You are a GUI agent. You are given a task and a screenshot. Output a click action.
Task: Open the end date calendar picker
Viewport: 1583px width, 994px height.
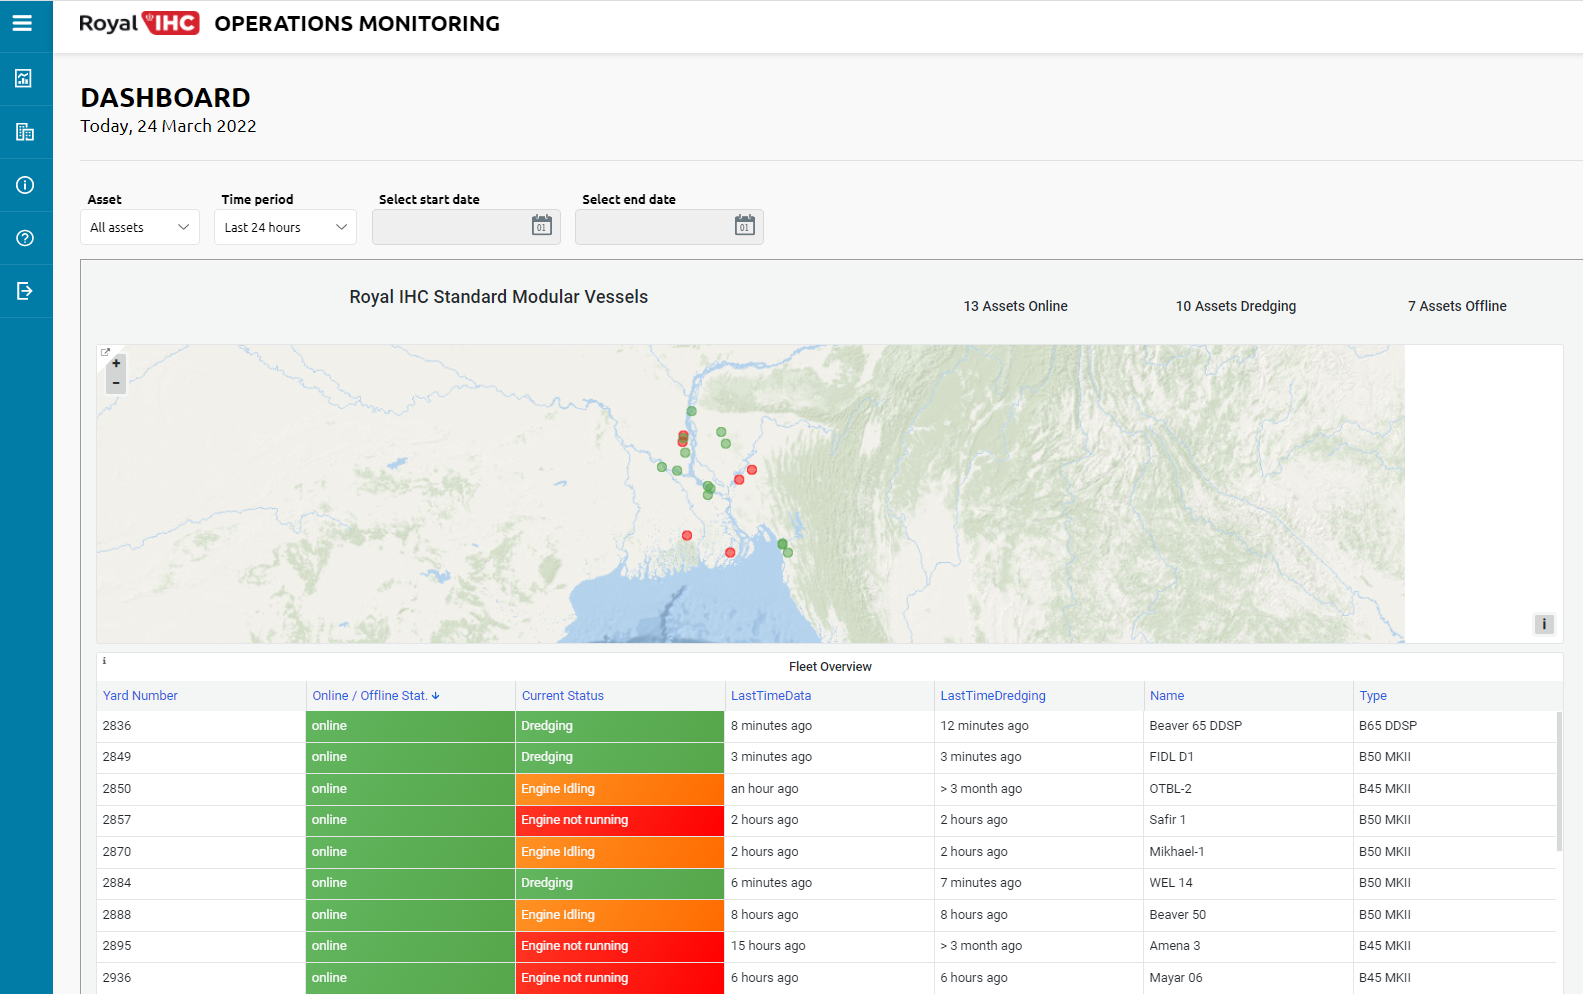coord(744,226)
